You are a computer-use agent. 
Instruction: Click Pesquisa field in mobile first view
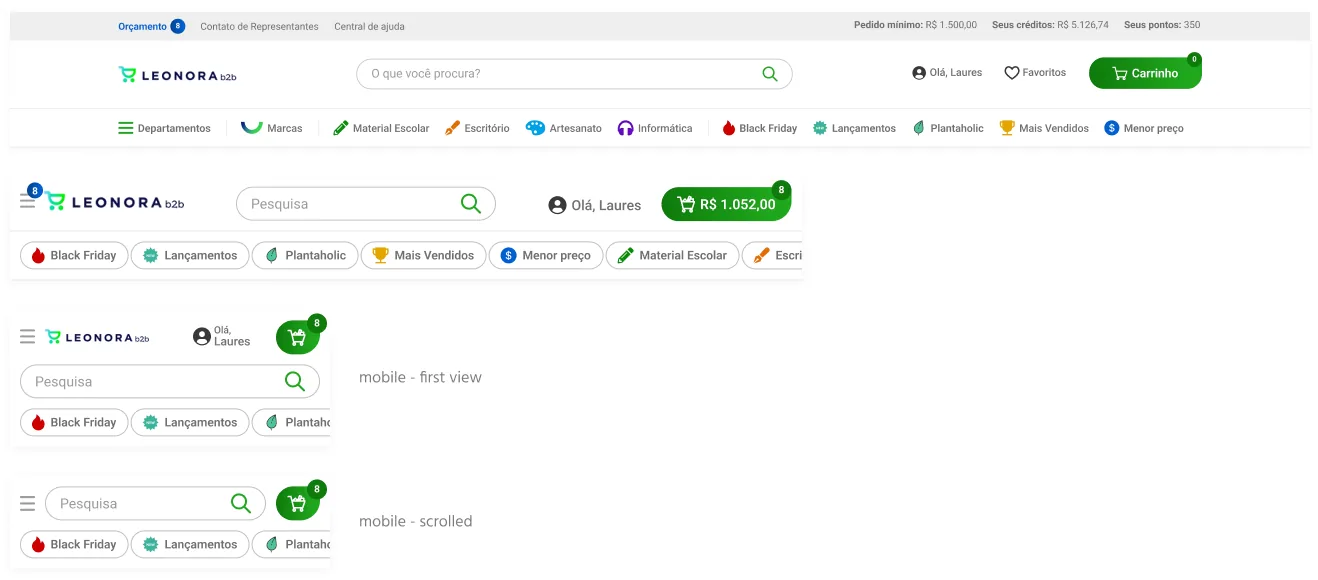(x=170, y=382)
